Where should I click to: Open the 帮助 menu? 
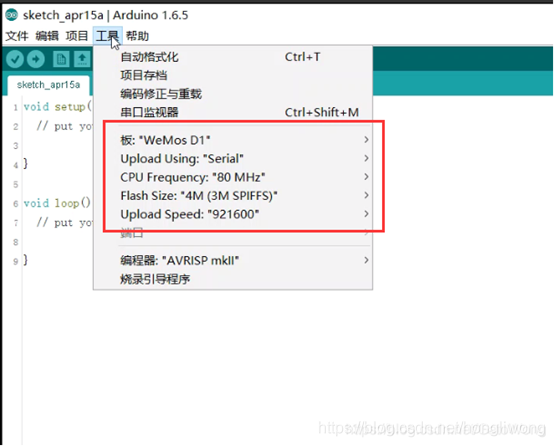[137, 36]
